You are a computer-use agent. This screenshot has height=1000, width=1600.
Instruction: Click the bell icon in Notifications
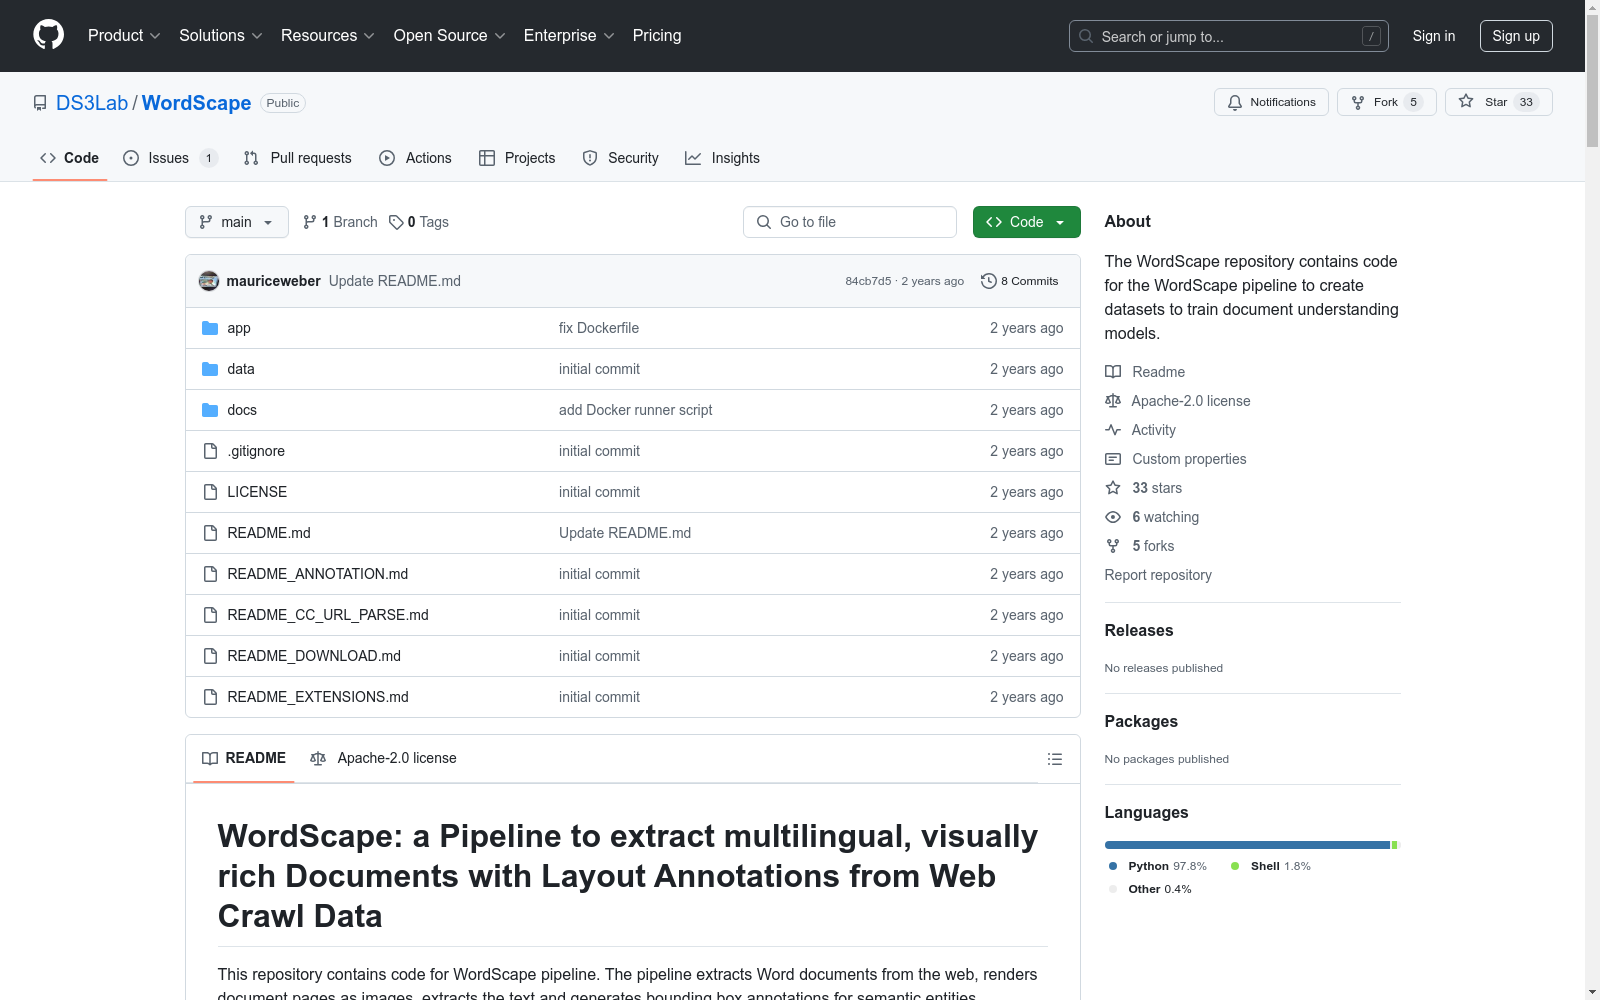(1235, 102)
